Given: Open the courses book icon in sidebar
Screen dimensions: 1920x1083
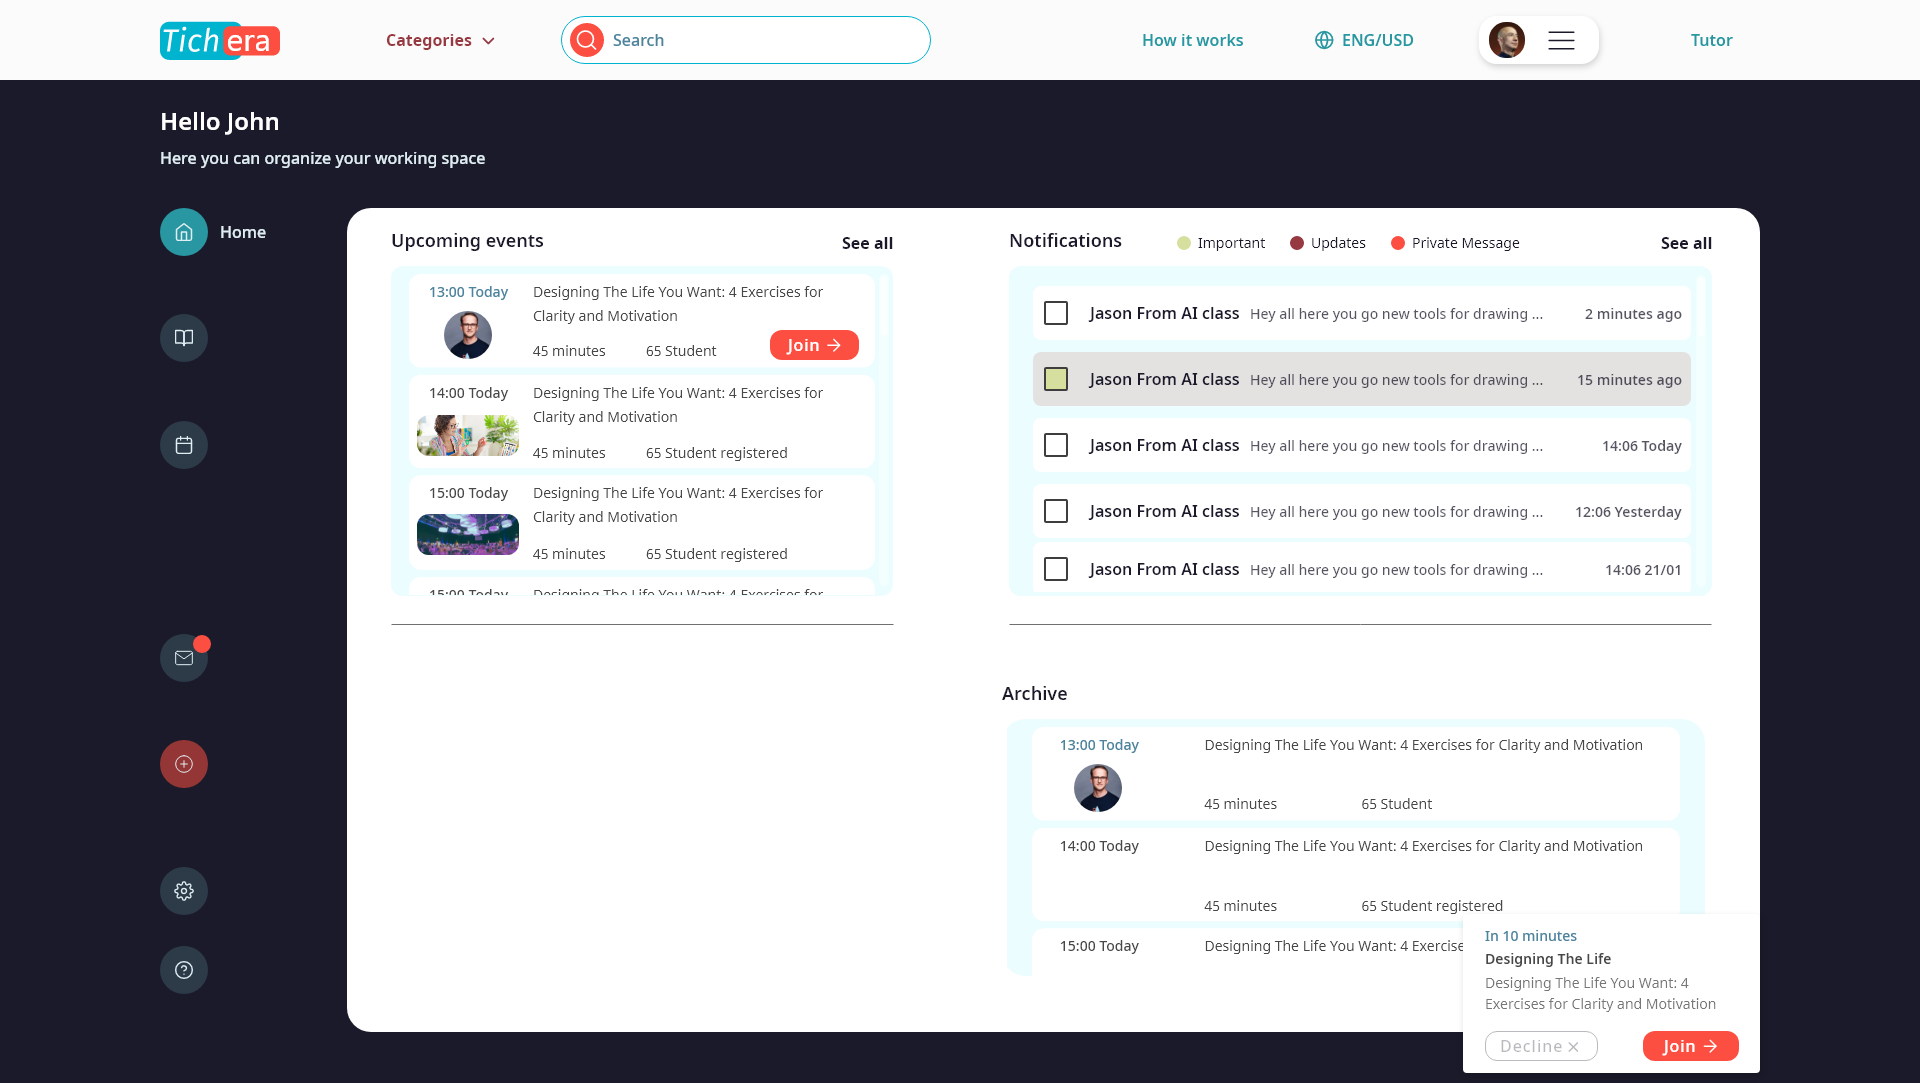Looking at the screenshot, I should tap(184, 338).
